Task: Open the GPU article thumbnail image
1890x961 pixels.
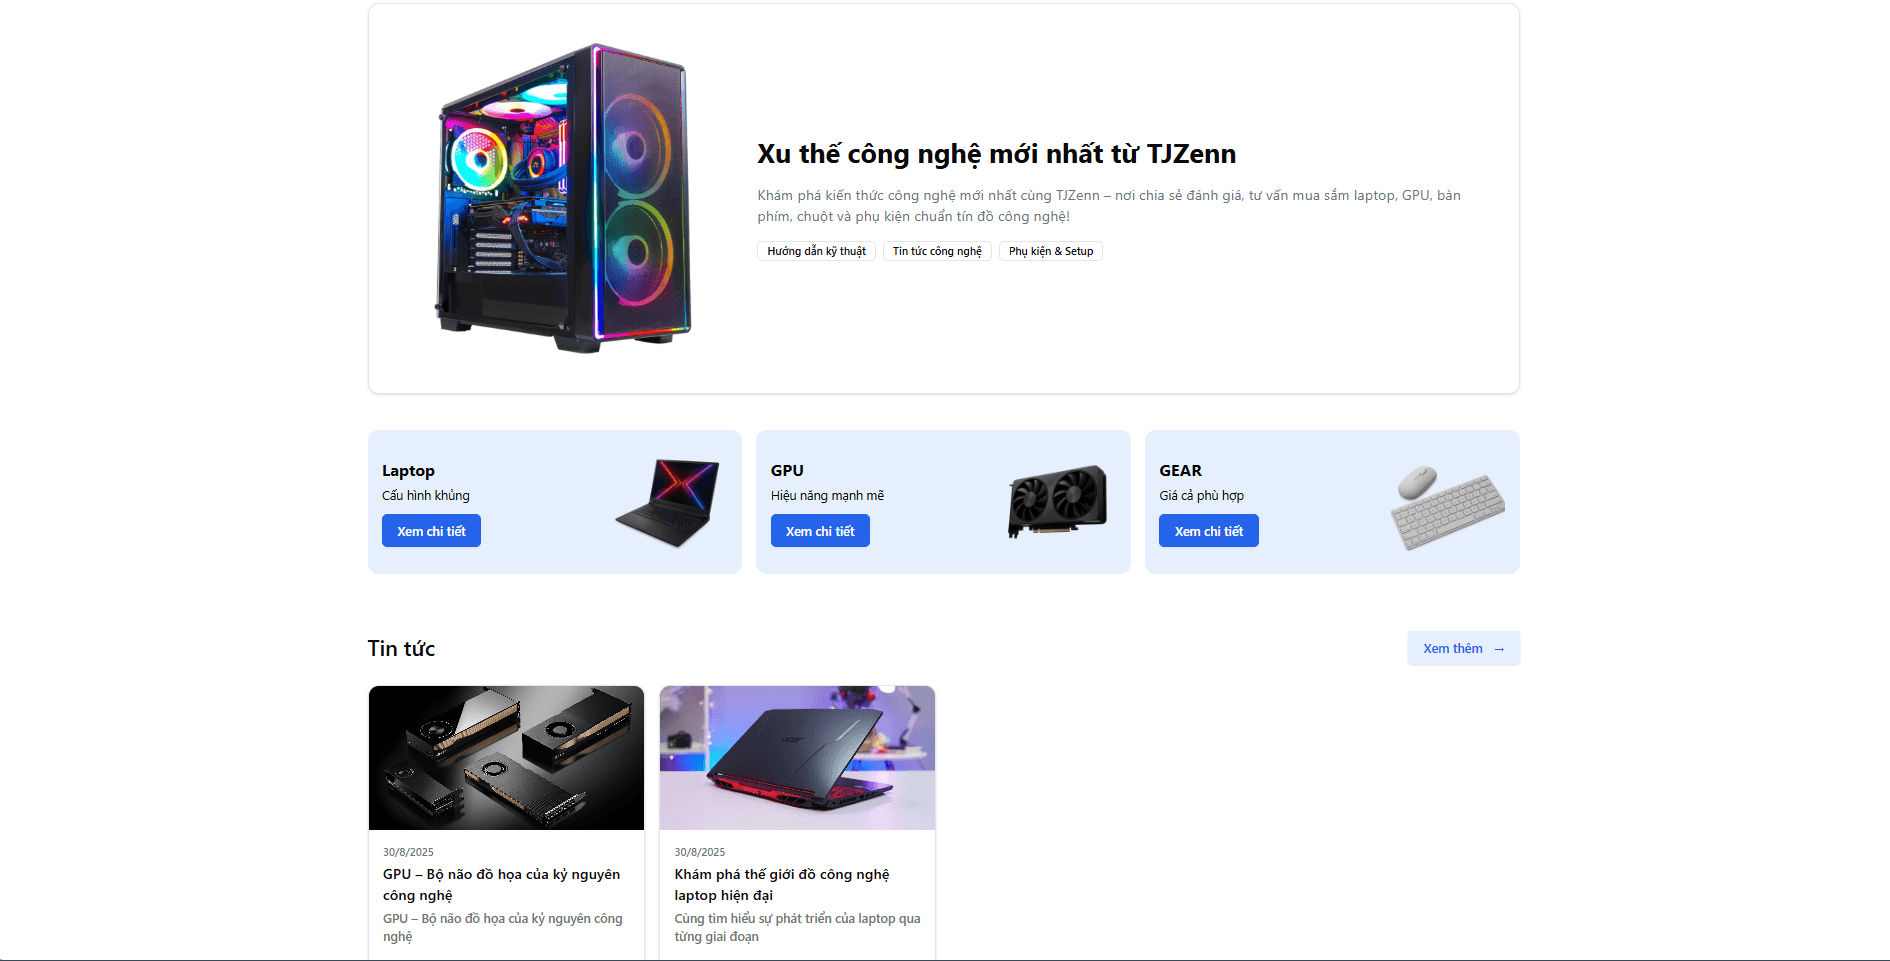Action: [506, 758]
